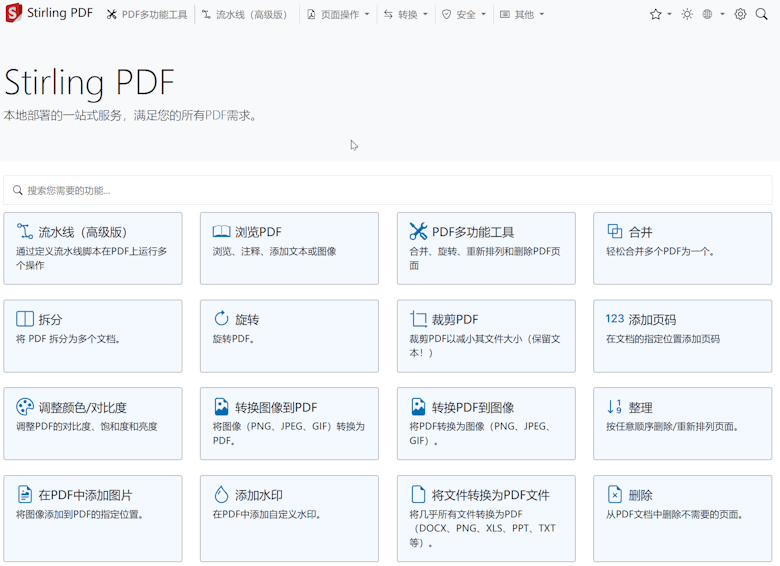Click the magnifier icon inside search field

18,190
